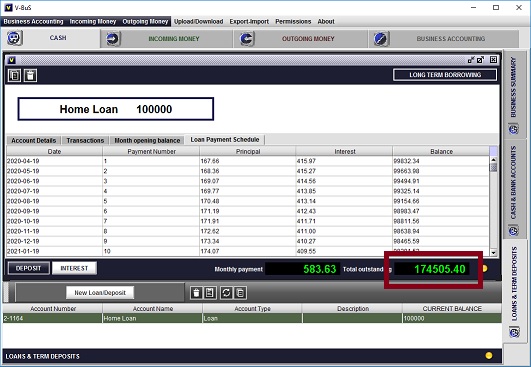Click the Incoming Money arrow icon
This screenshot has height=367, width=531.
coord(112,39)
